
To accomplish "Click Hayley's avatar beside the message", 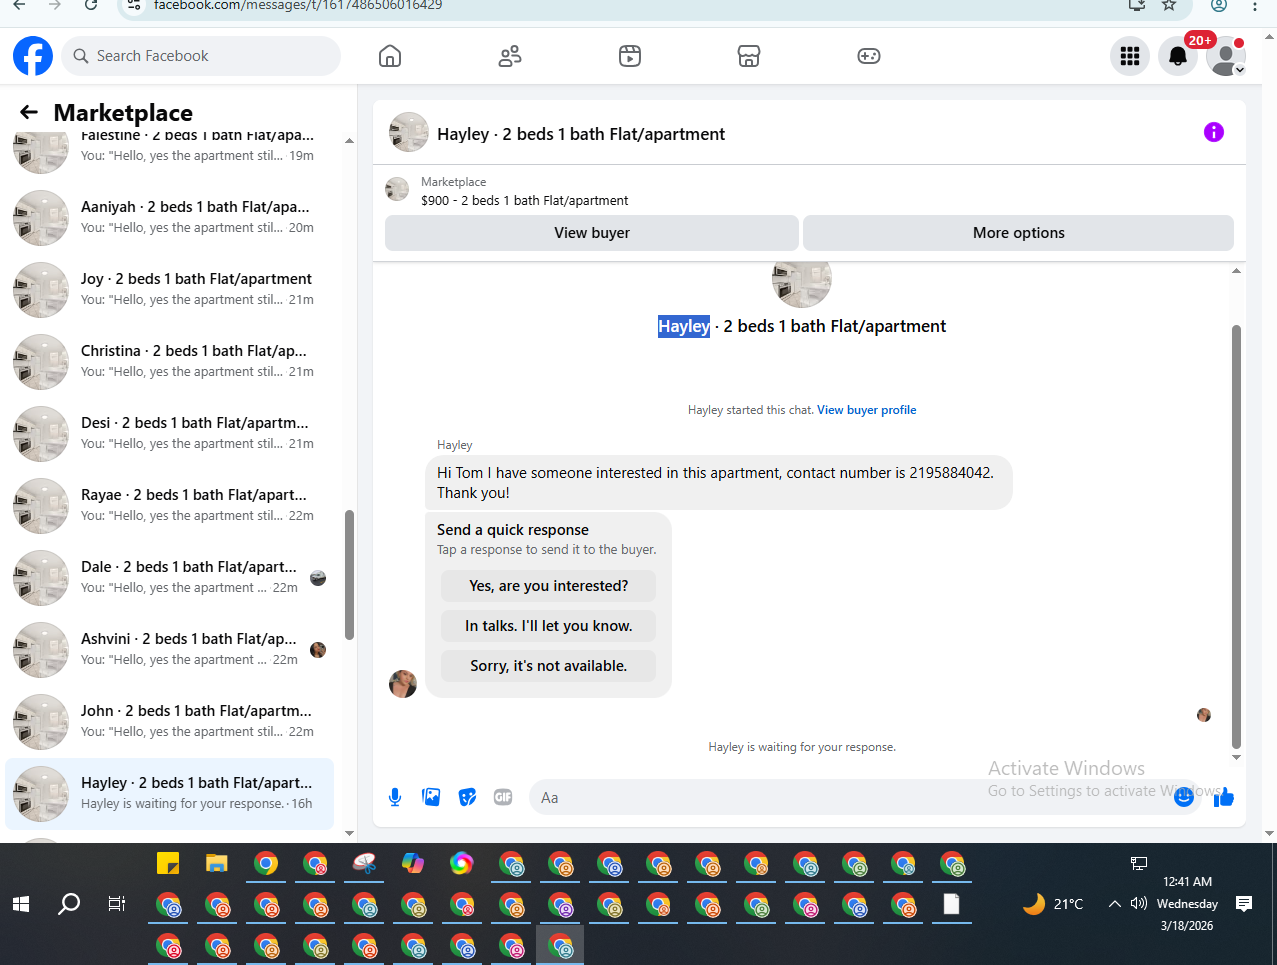I will click(x=403, y=684).
